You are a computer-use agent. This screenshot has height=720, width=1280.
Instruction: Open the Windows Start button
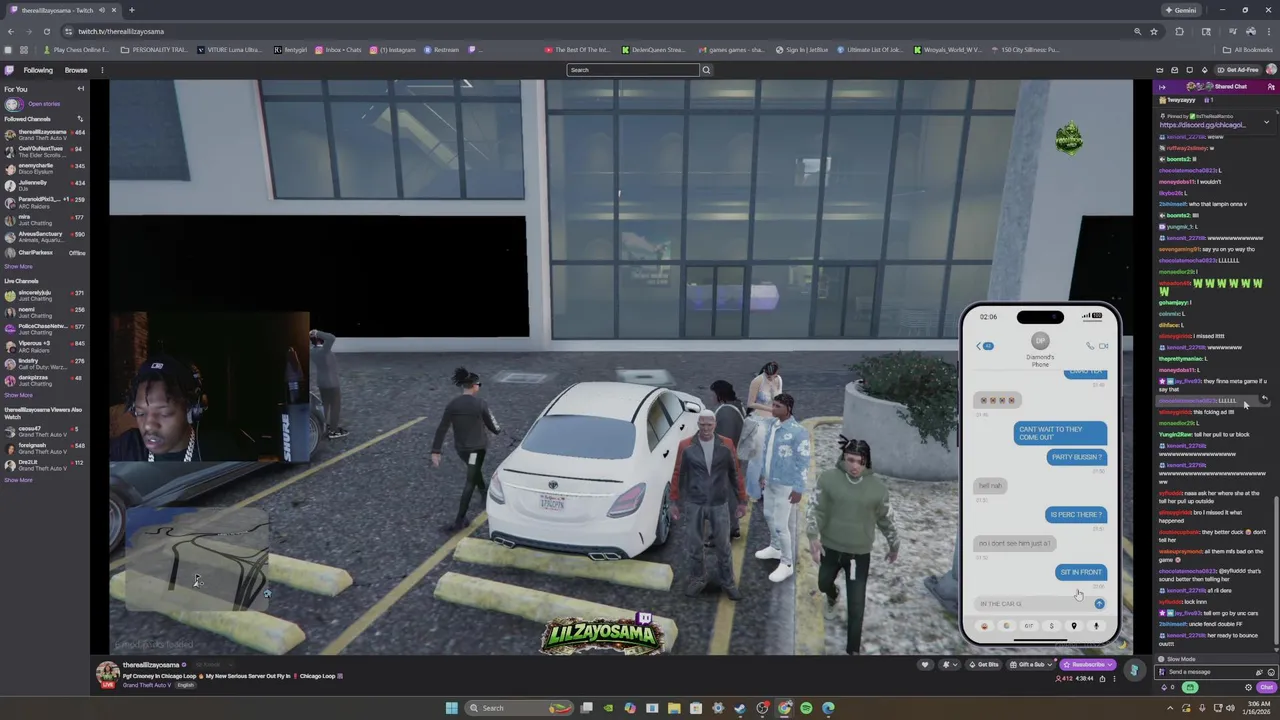pos(451,708)
